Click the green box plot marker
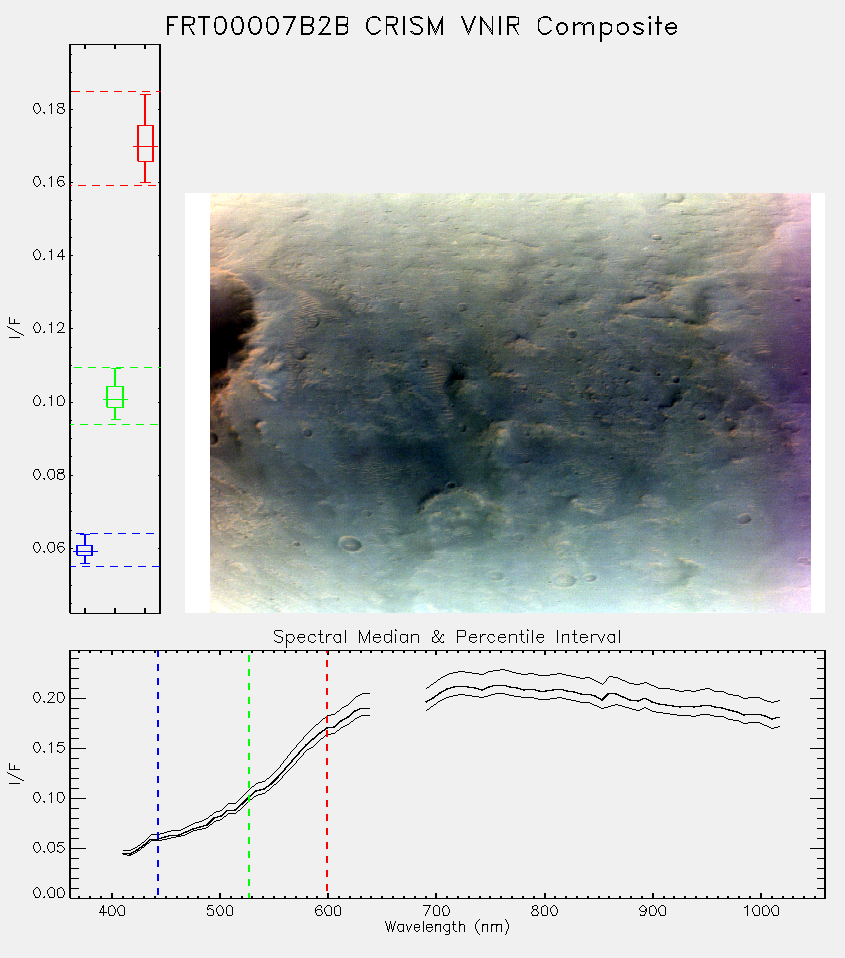845x958 pixels. click(115, 397)
